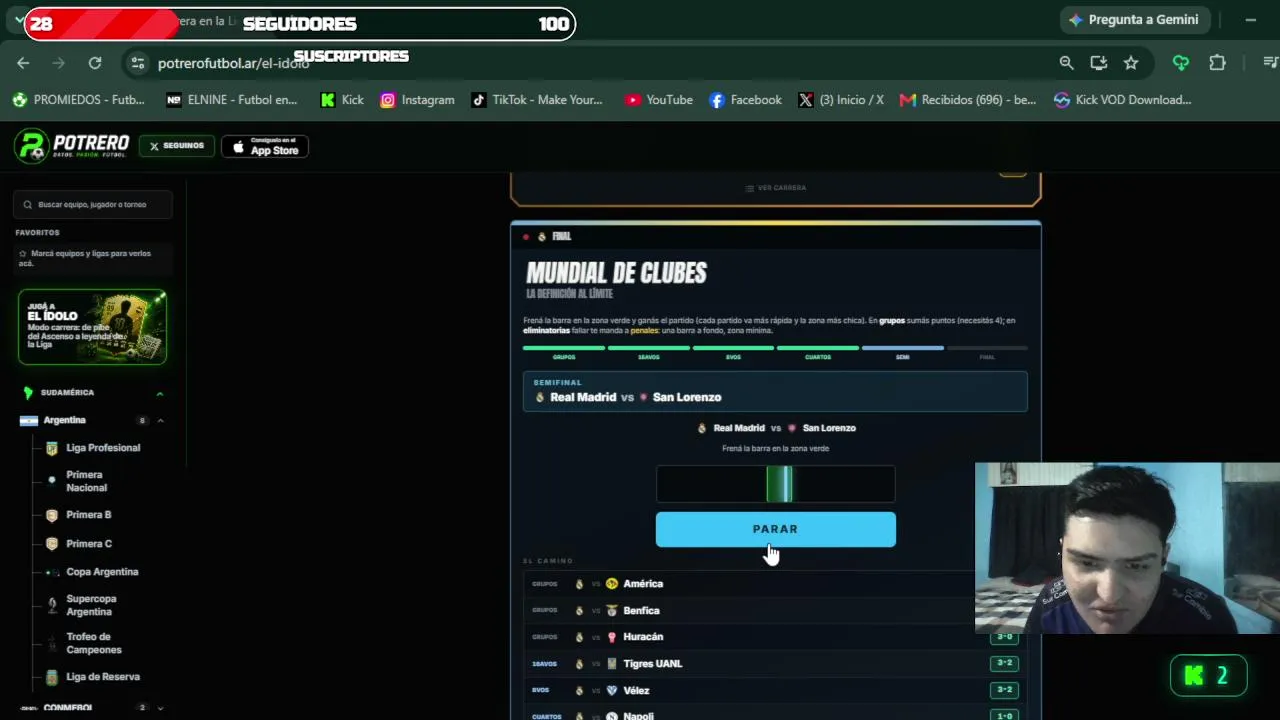The width and height of the screenshot is (1280, 720).
Task: Click Liga Profesional crest icon
Action: pos(52,448)
